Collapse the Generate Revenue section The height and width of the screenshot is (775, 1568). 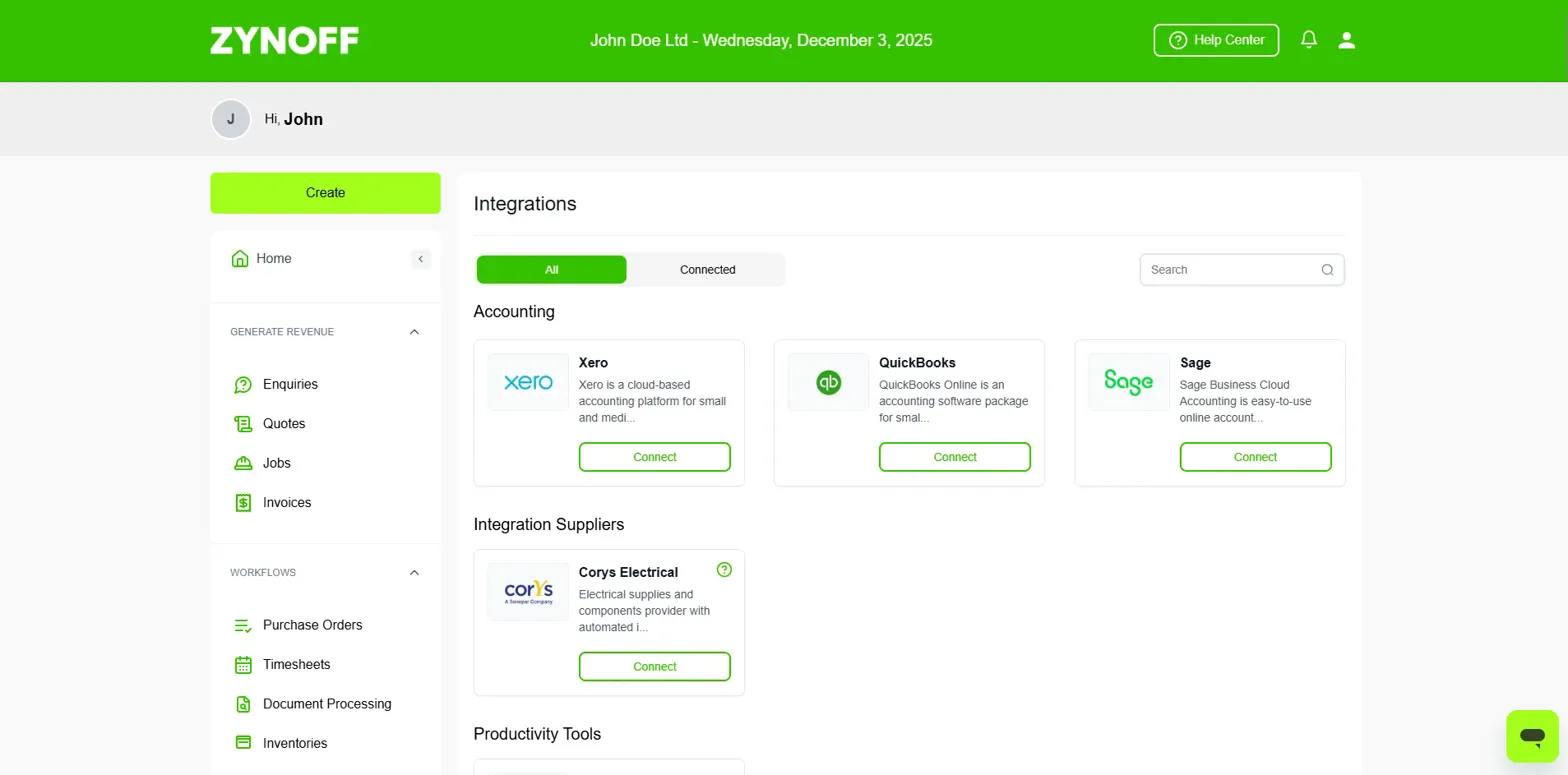[x=415, y=332]
